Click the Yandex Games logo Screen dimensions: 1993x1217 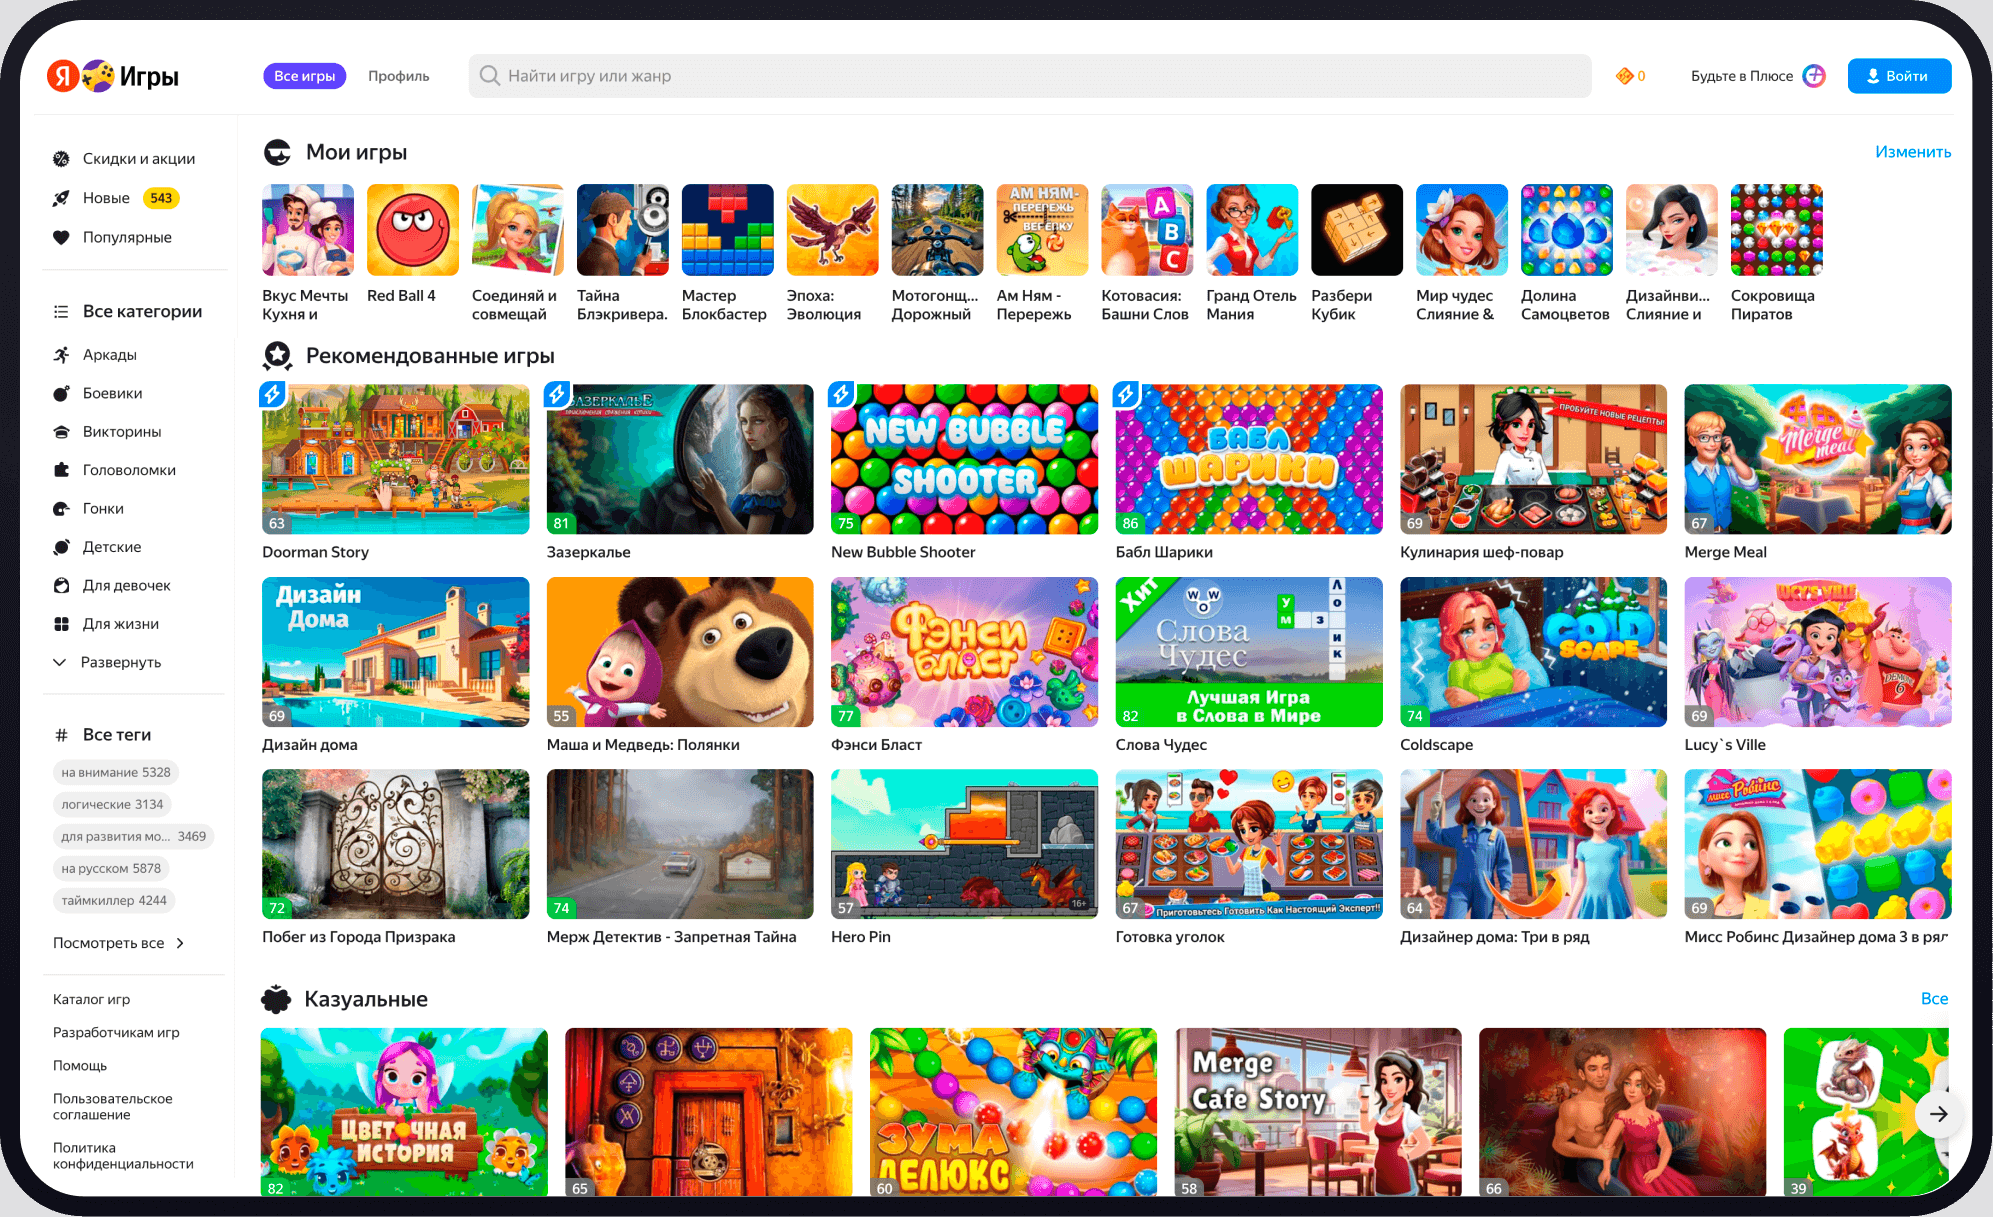(x=113, y=76)
